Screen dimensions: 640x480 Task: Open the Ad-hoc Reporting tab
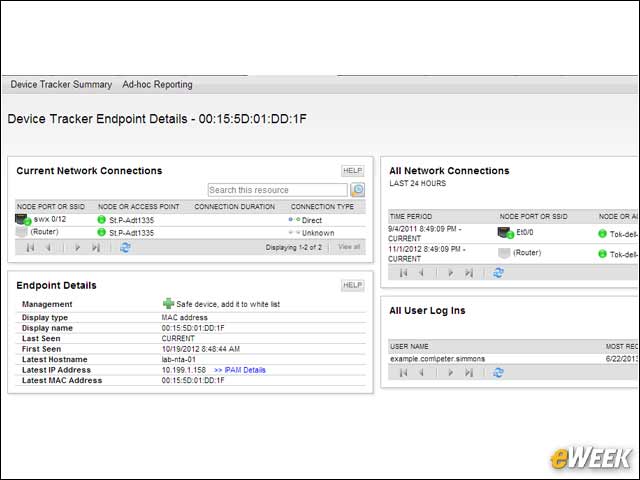157,84
